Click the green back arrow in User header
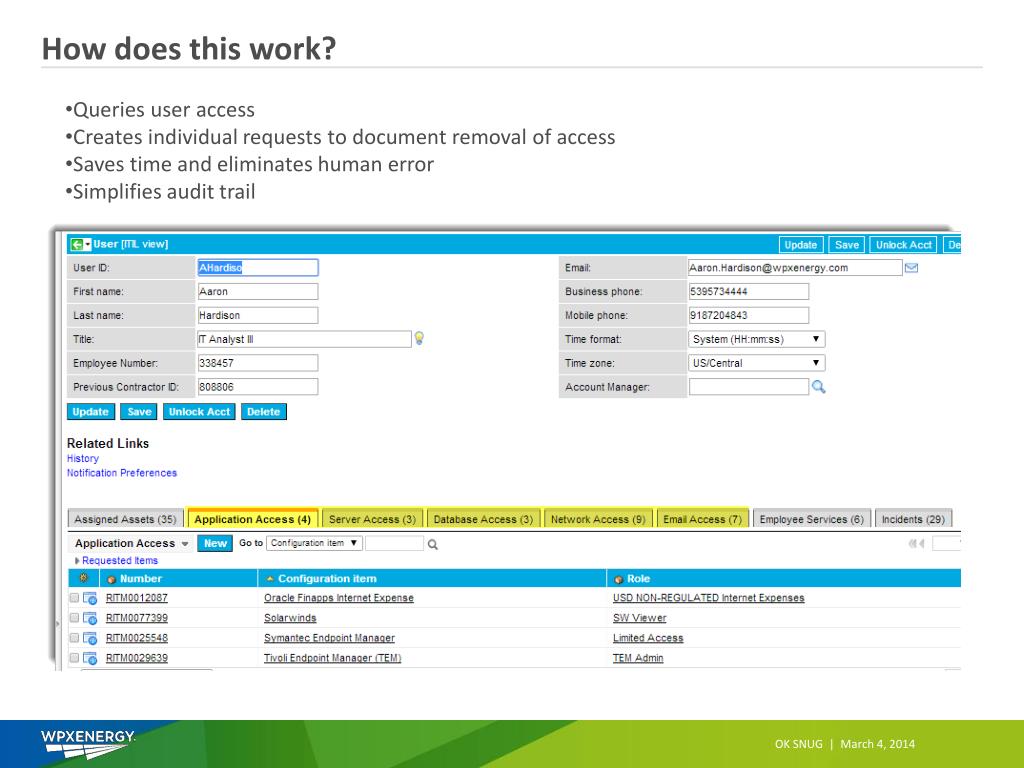Viewport: 1024px width, 768px height. [x=76, y=244]
